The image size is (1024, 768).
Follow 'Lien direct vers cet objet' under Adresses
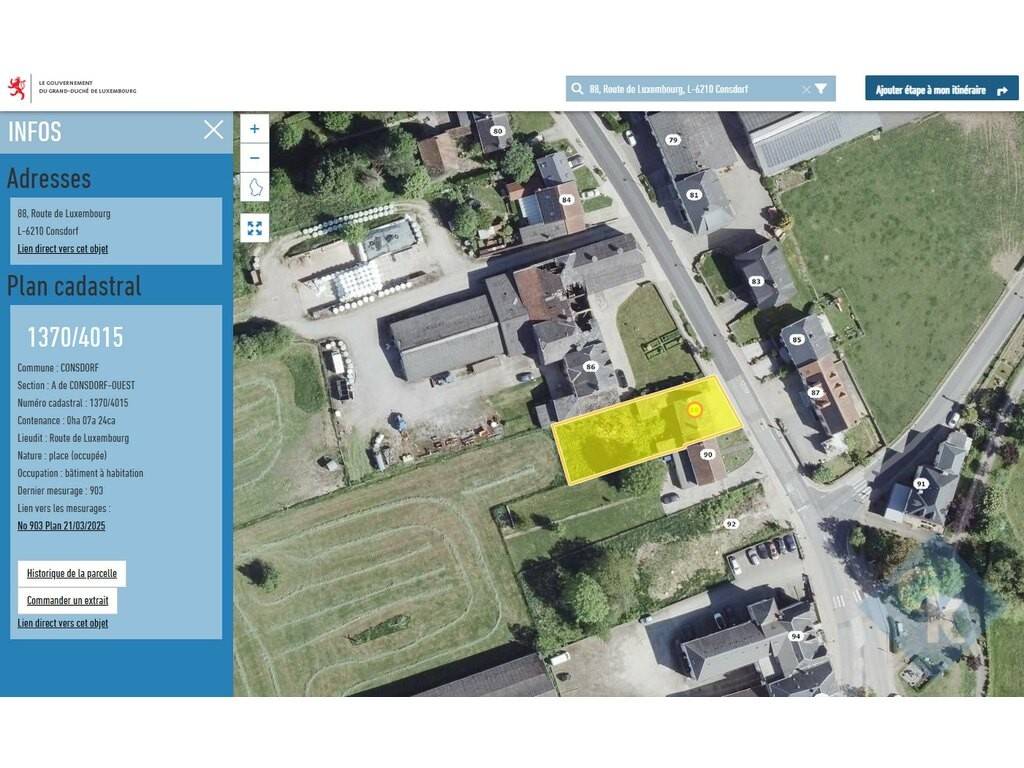pos(63,249)
